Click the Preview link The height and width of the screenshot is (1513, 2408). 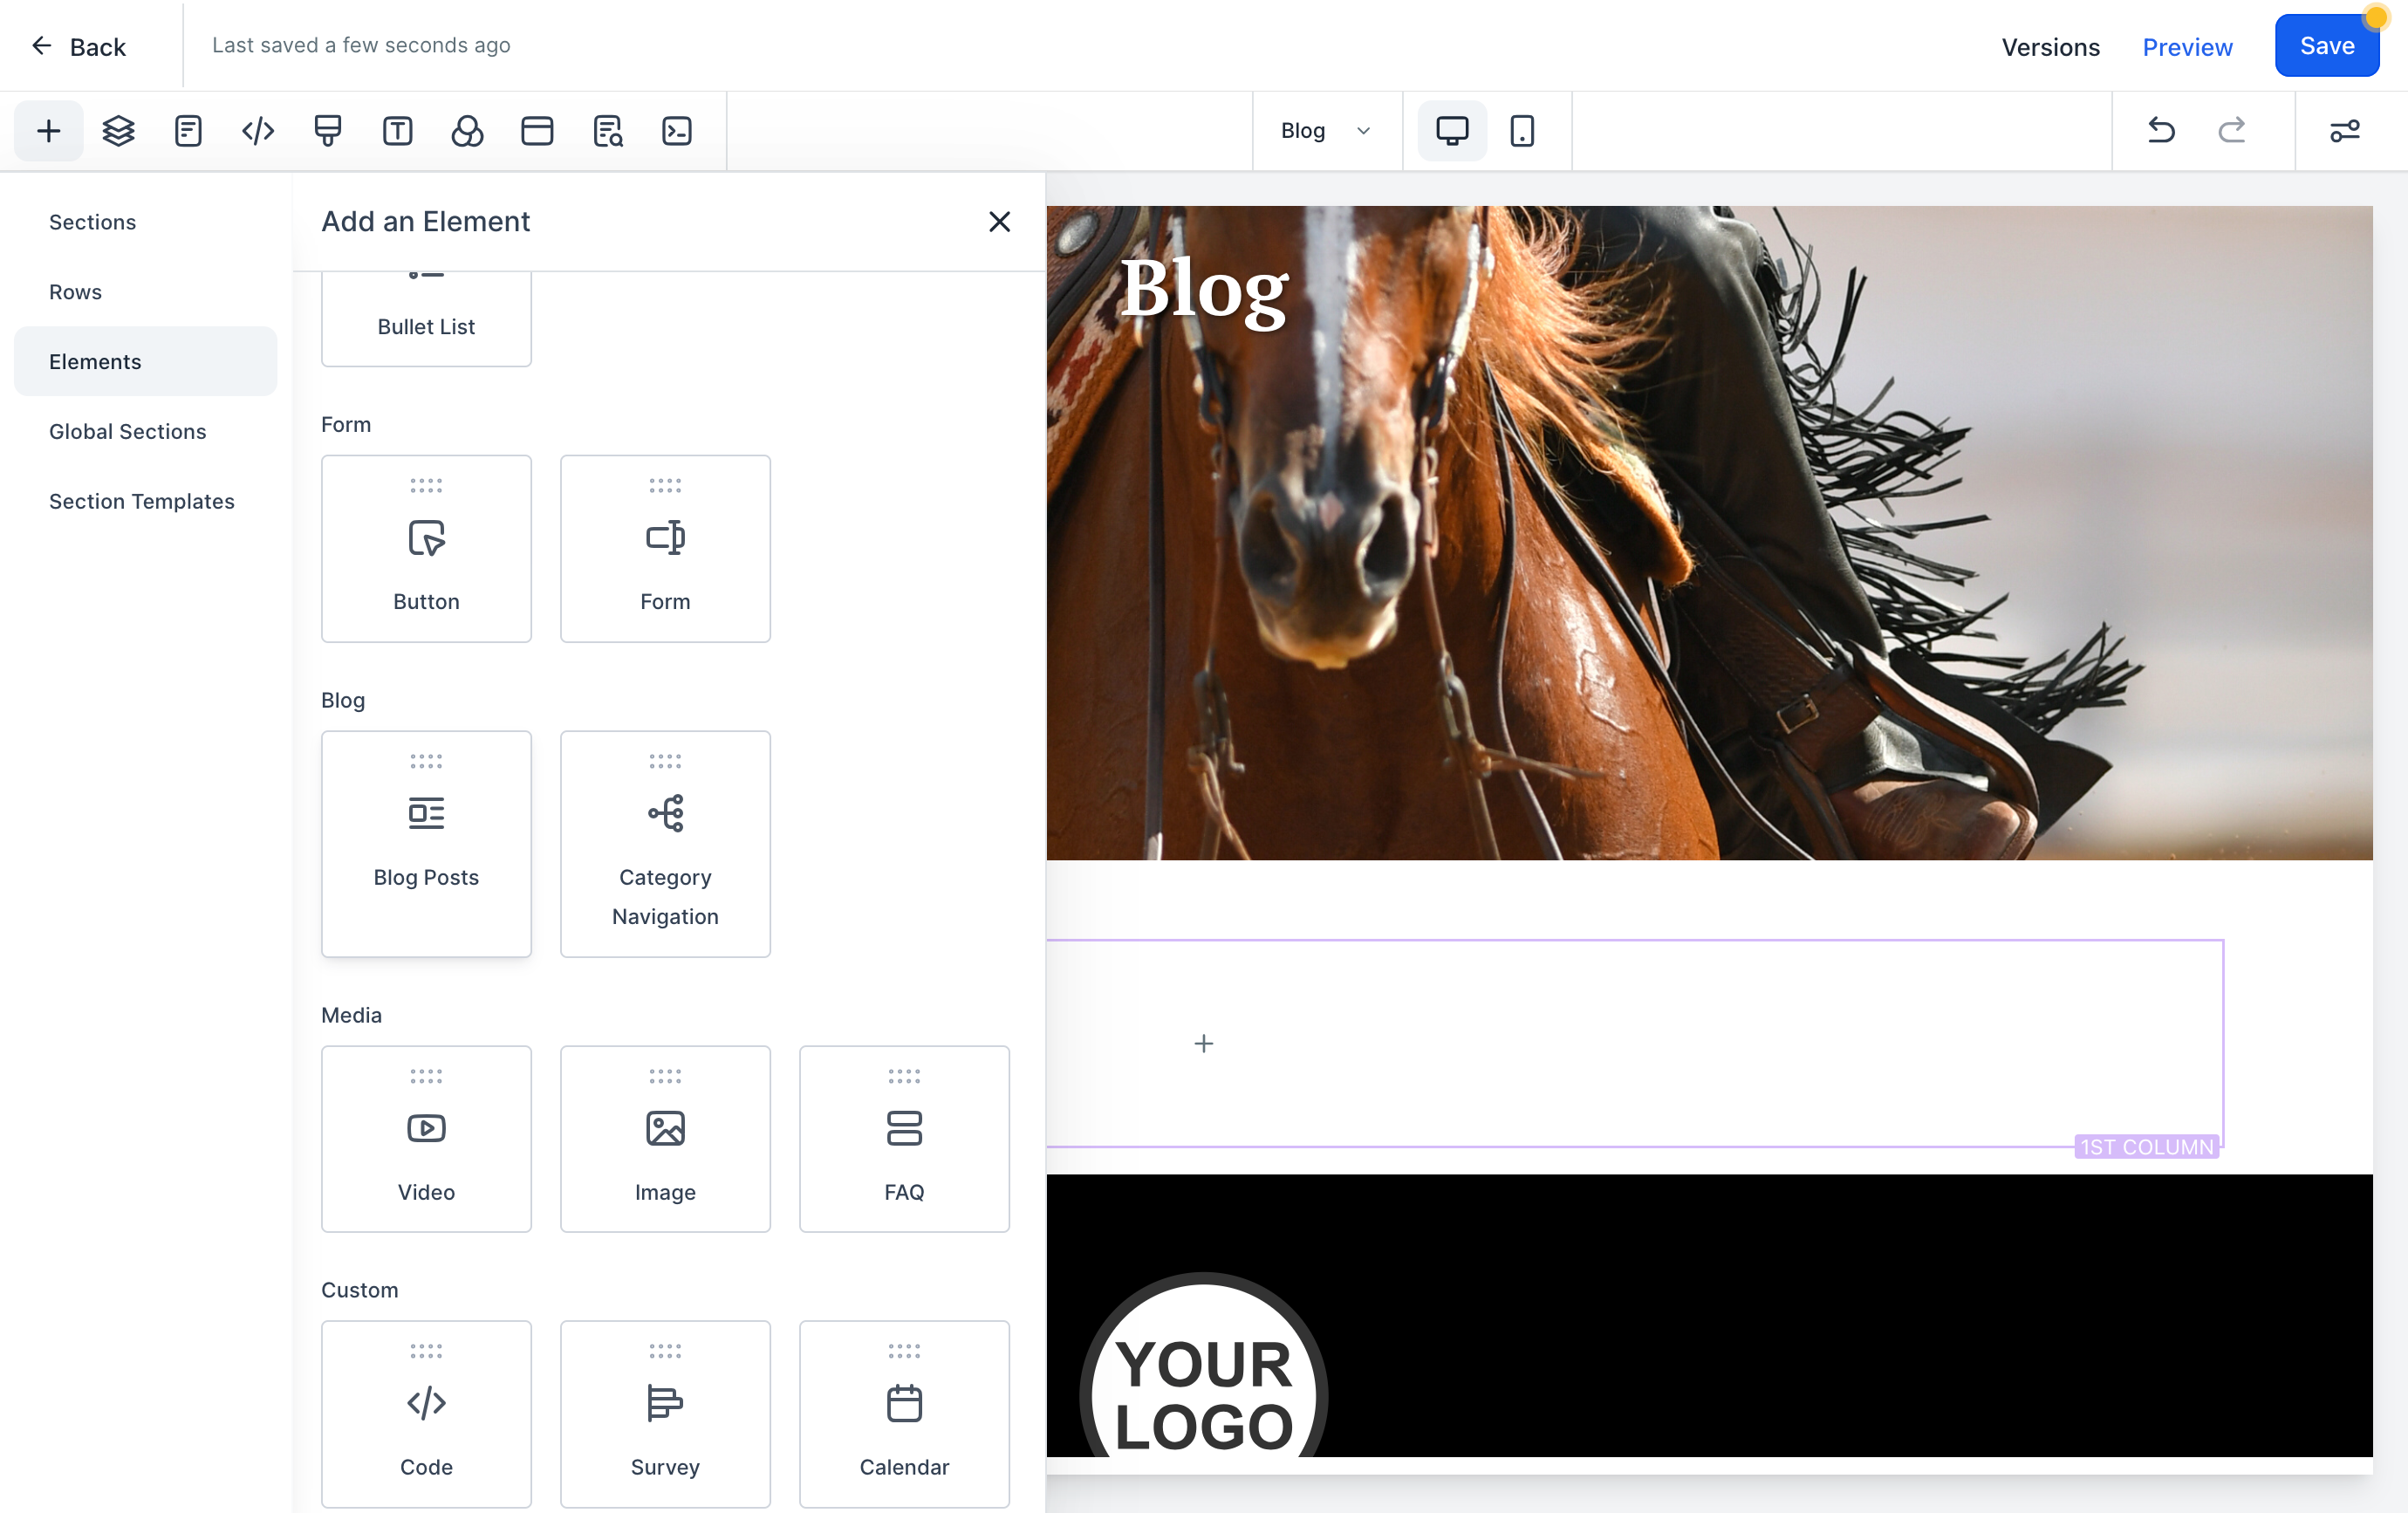2187,46
